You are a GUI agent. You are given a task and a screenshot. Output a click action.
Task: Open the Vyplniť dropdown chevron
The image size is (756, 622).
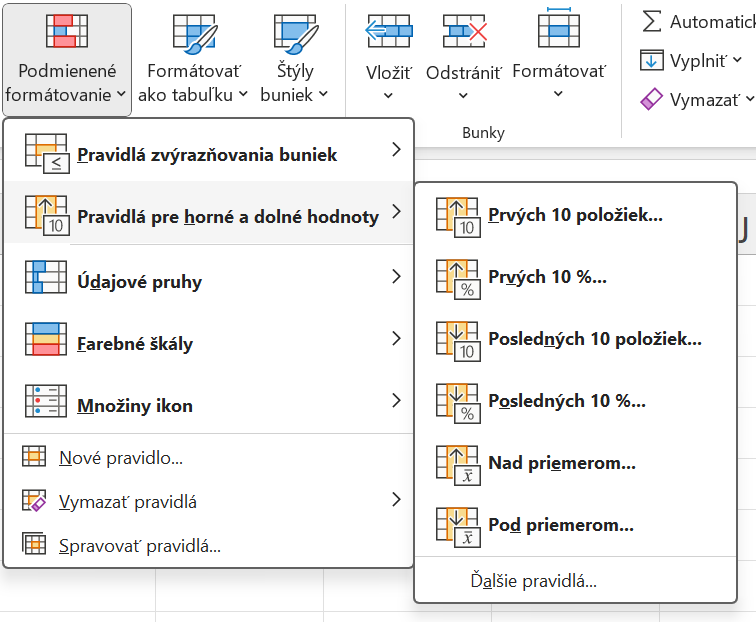pos(737,60)
